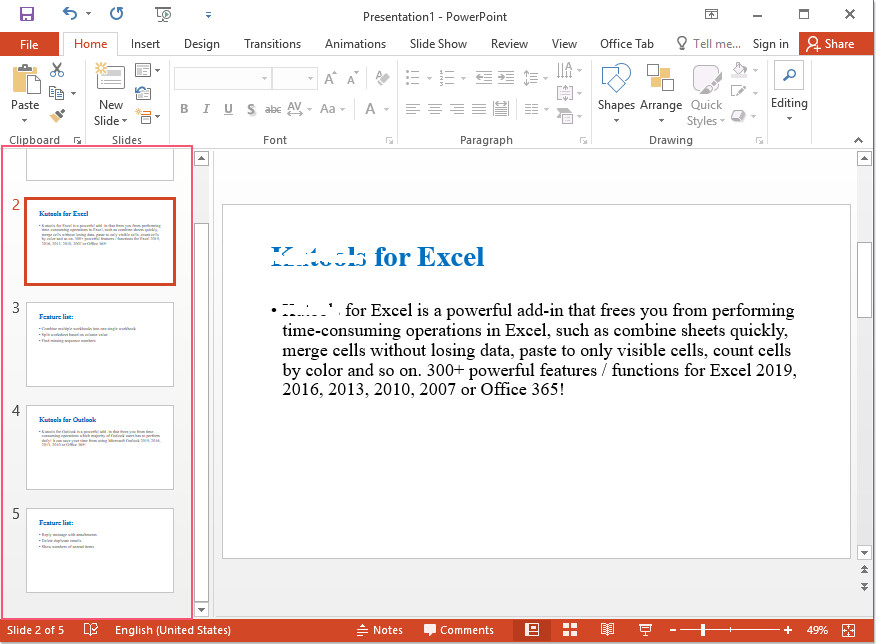Open the Transitions tab

[x=272, y=44]
